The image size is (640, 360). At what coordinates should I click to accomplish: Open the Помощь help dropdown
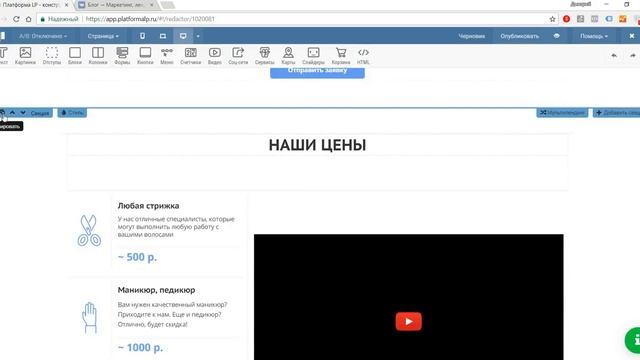tap(594, 36)
